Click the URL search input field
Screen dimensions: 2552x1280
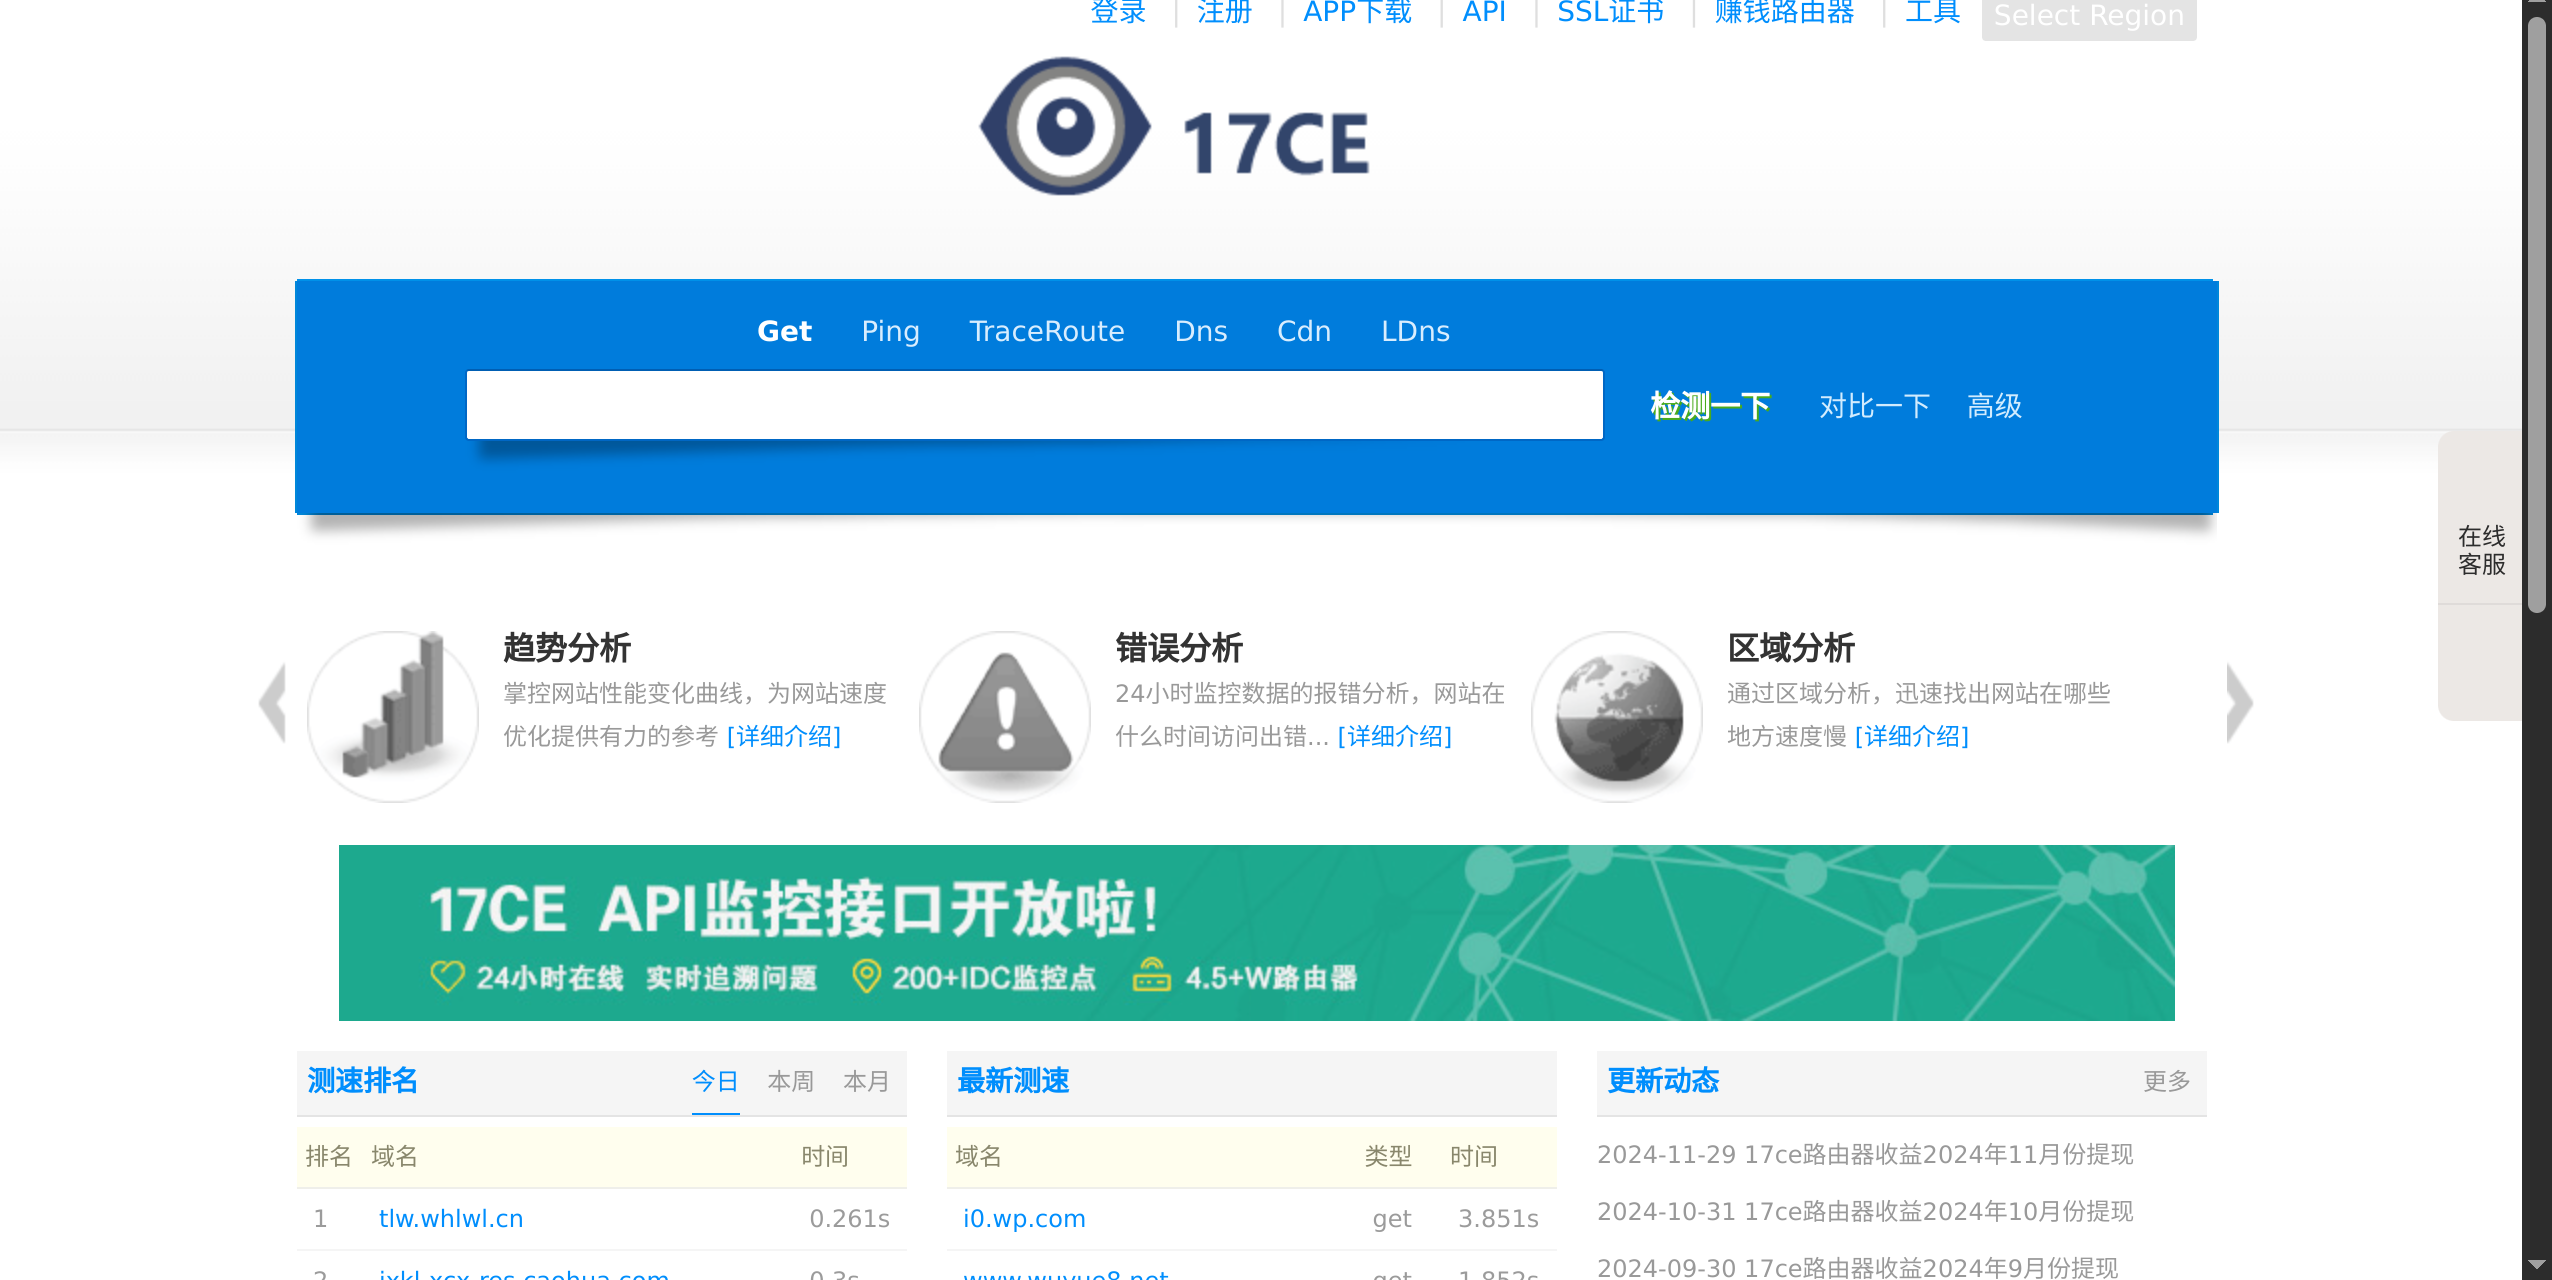click(1034, 405)
